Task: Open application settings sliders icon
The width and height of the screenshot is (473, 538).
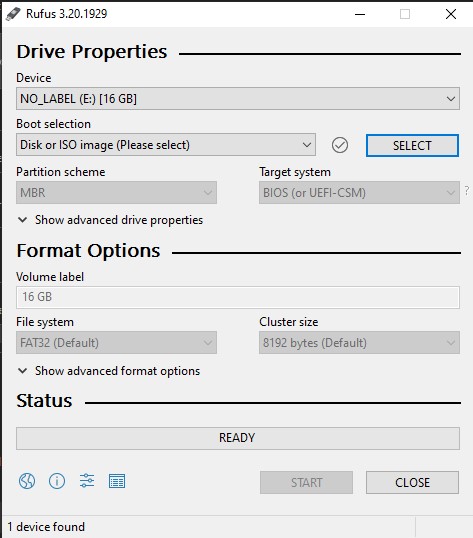Action: click(x=87, y=481)
